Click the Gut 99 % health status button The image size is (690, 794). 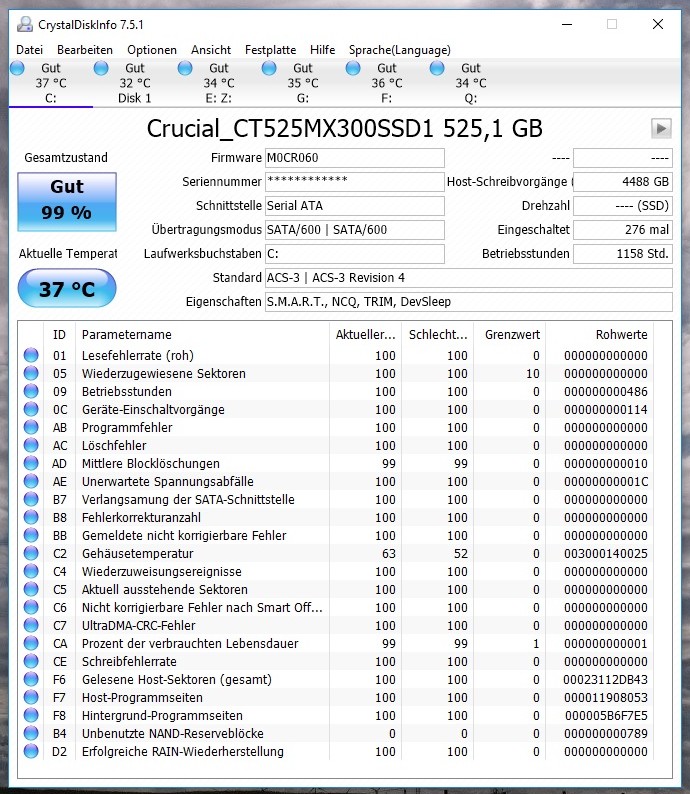tap(67, 202)
